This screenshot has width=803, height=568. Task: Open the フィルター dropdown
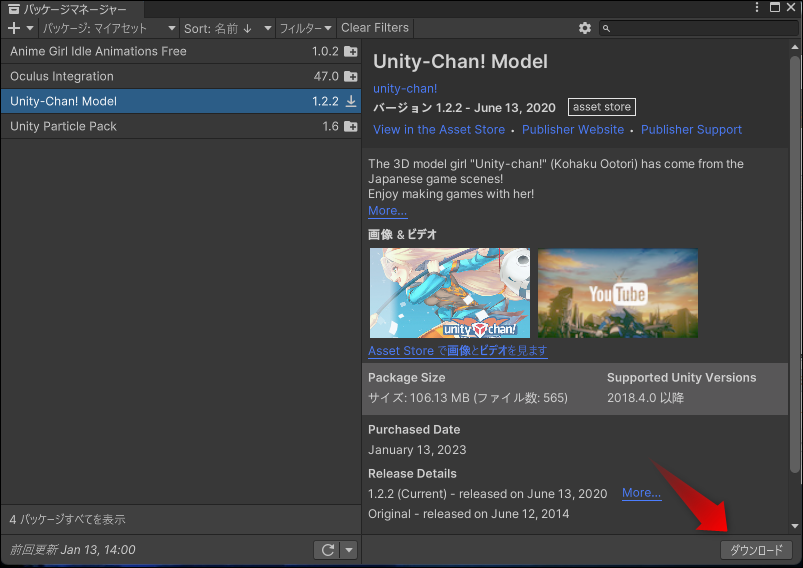[x=306, y=28]
